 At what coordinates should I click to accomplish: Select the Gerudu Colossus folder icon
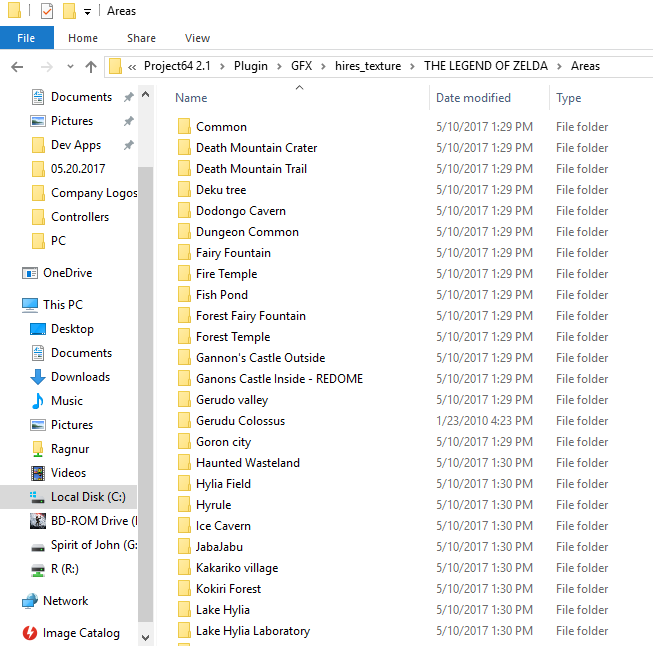[x=184, y=420]
